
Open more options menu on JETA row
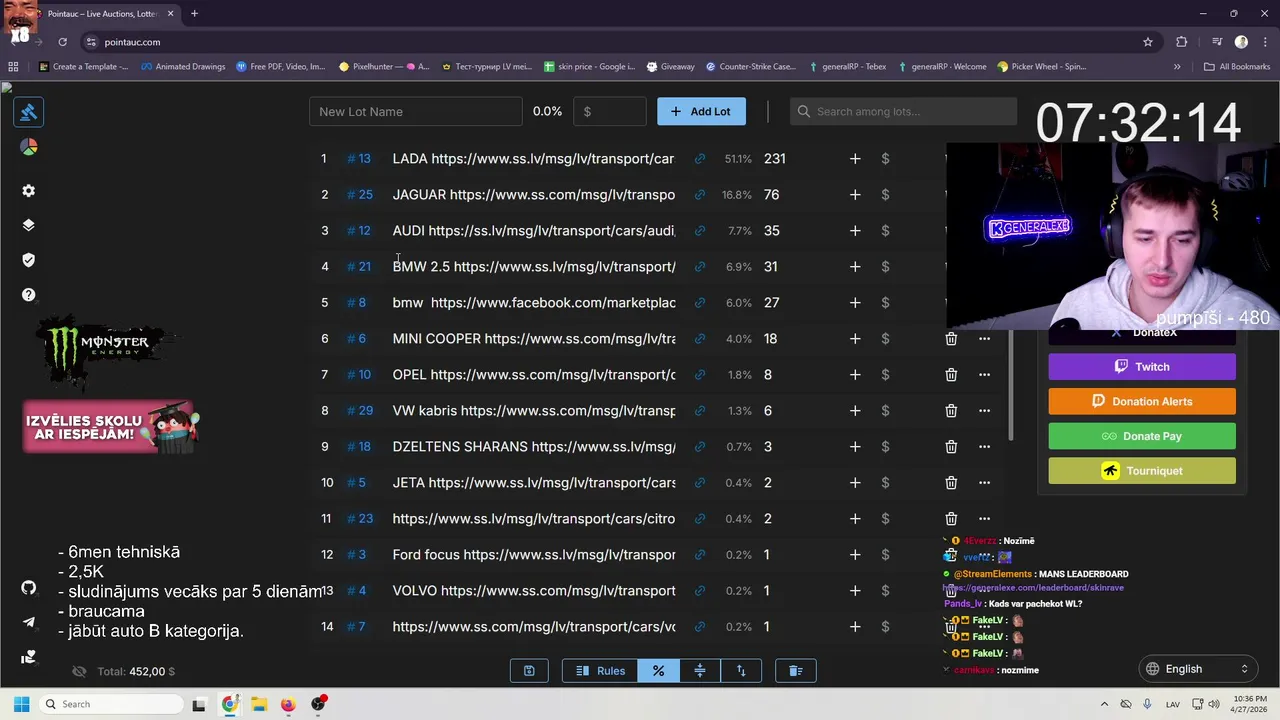coord(984,483)
